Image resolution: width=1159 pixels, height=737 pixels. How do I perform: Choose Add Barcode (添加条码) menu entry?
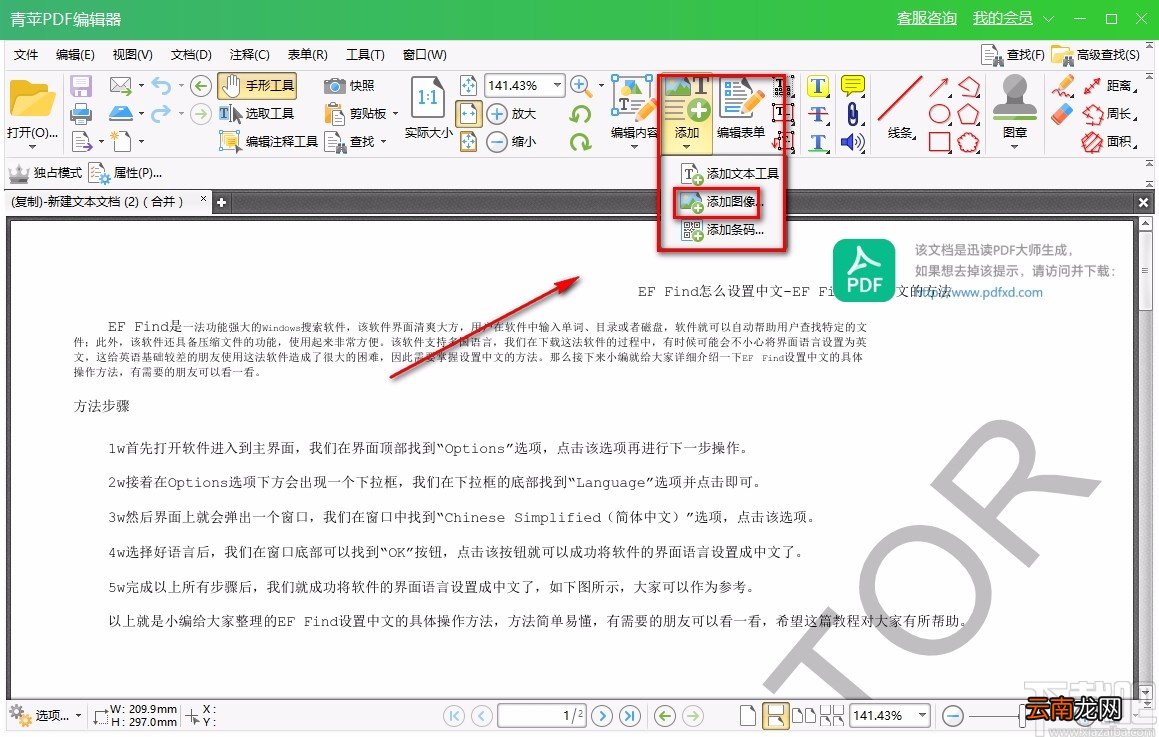click(722, 230)
